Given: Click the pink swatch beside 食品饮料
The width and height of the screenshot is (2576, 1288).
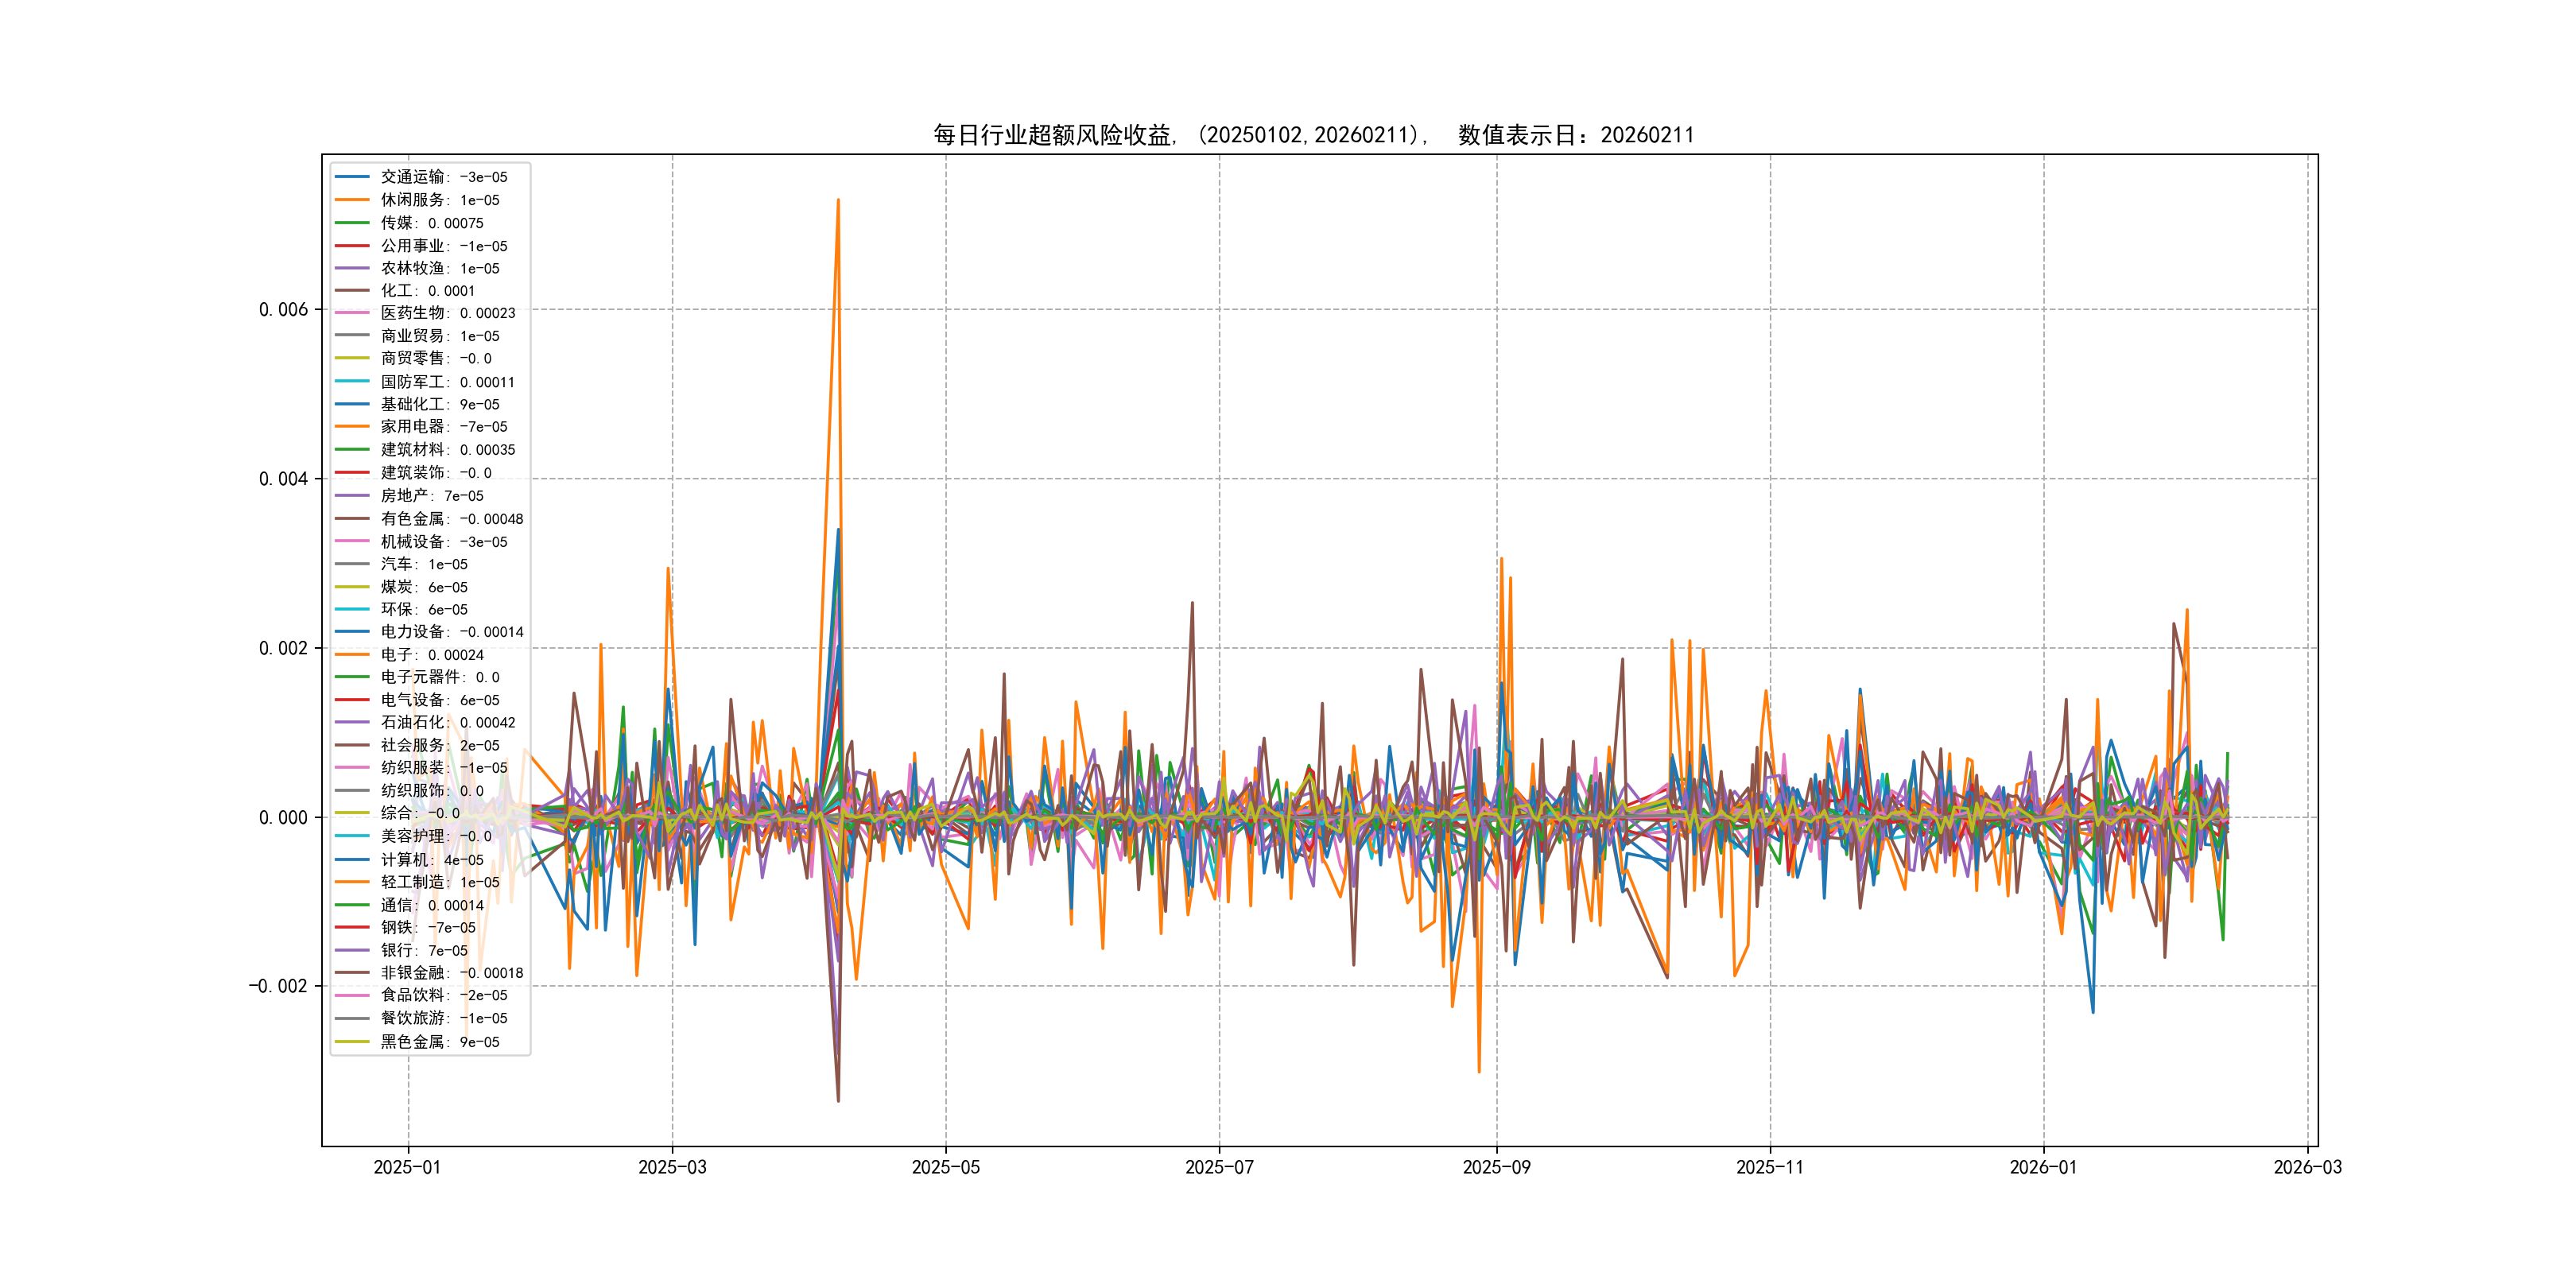Looking at the screenshot, I should pos(352,995).
